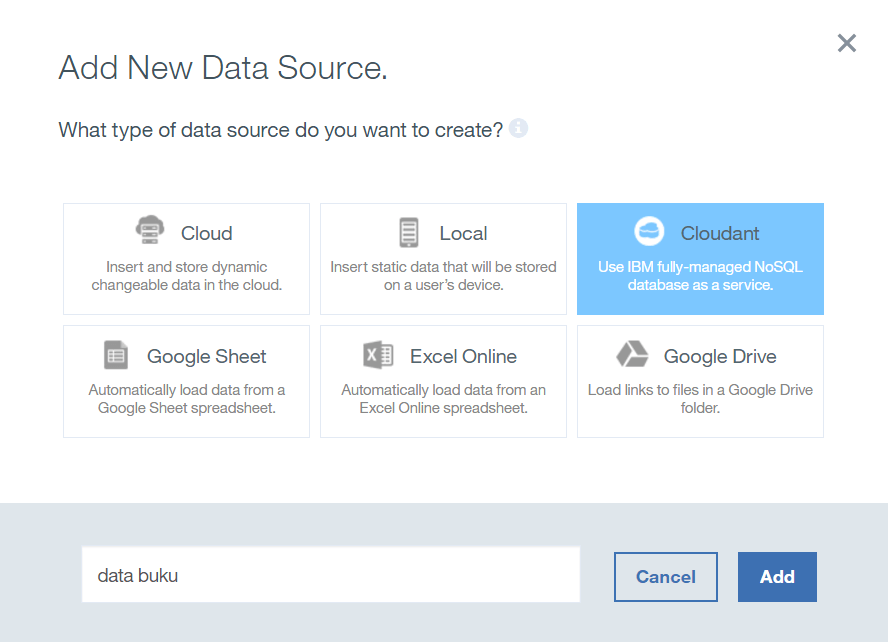Image resolution: width=888 pixels, height=642 pixels.
Task: Select the Cloud data source title
Action: click(x=206, y=233)
